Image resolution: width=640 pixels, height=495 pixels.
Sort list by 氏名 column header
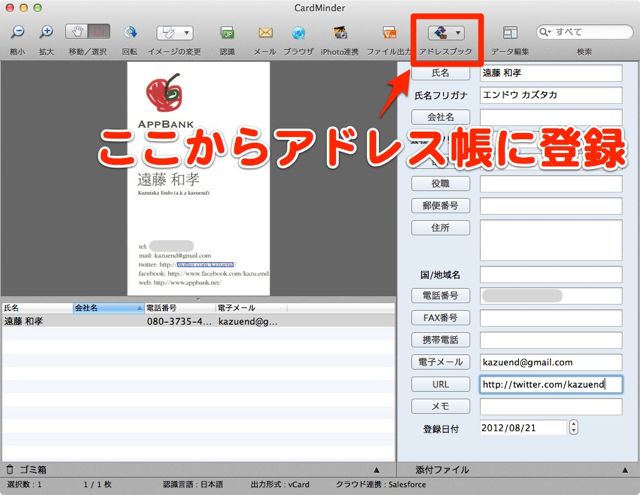pyautogui.click(x=38, y=308)
